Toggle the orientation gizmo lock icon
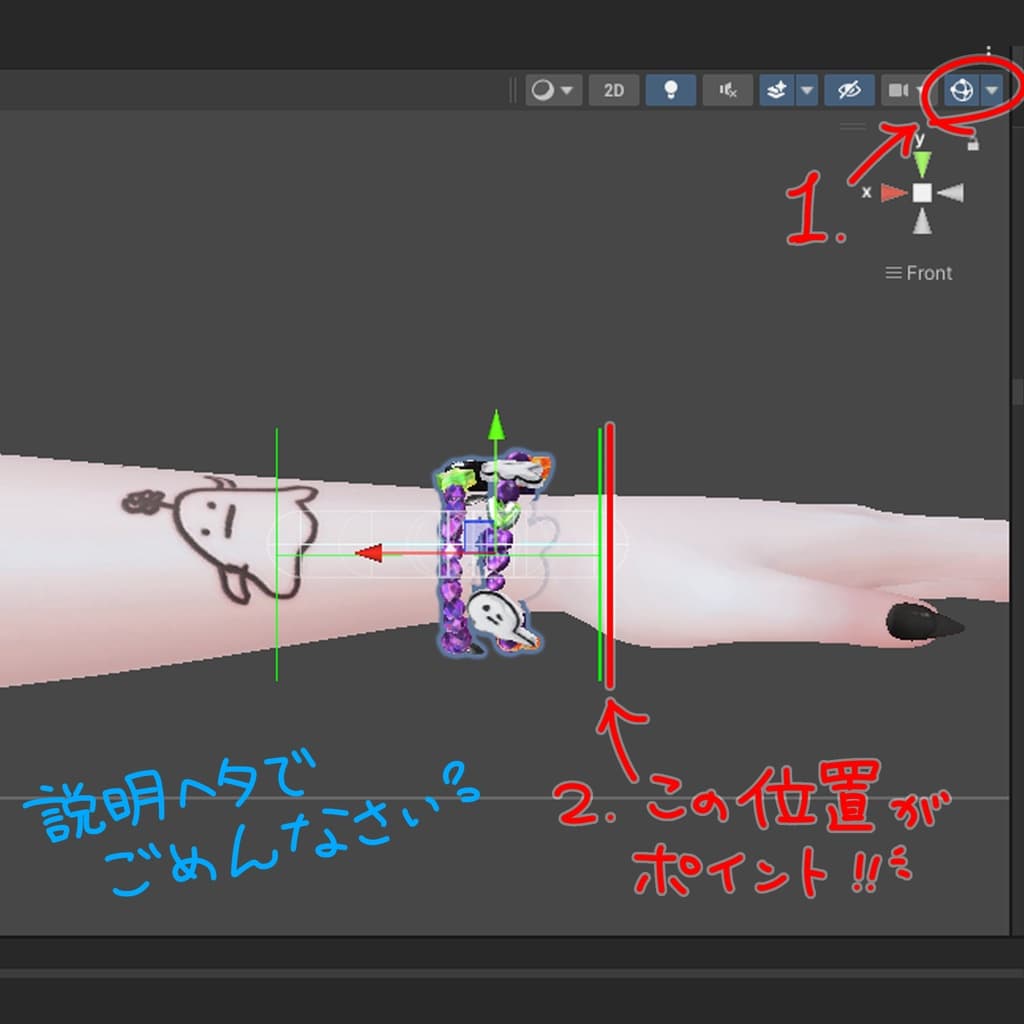 [x=972, y=143]
